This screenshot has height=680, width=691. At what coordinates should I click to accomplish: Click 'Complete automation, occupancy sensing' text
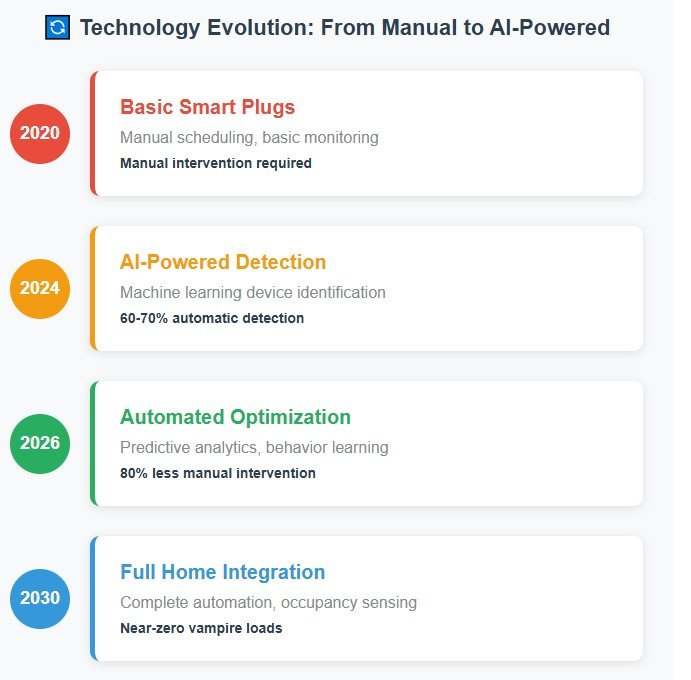pyautogui.click(x=268, y=602)
